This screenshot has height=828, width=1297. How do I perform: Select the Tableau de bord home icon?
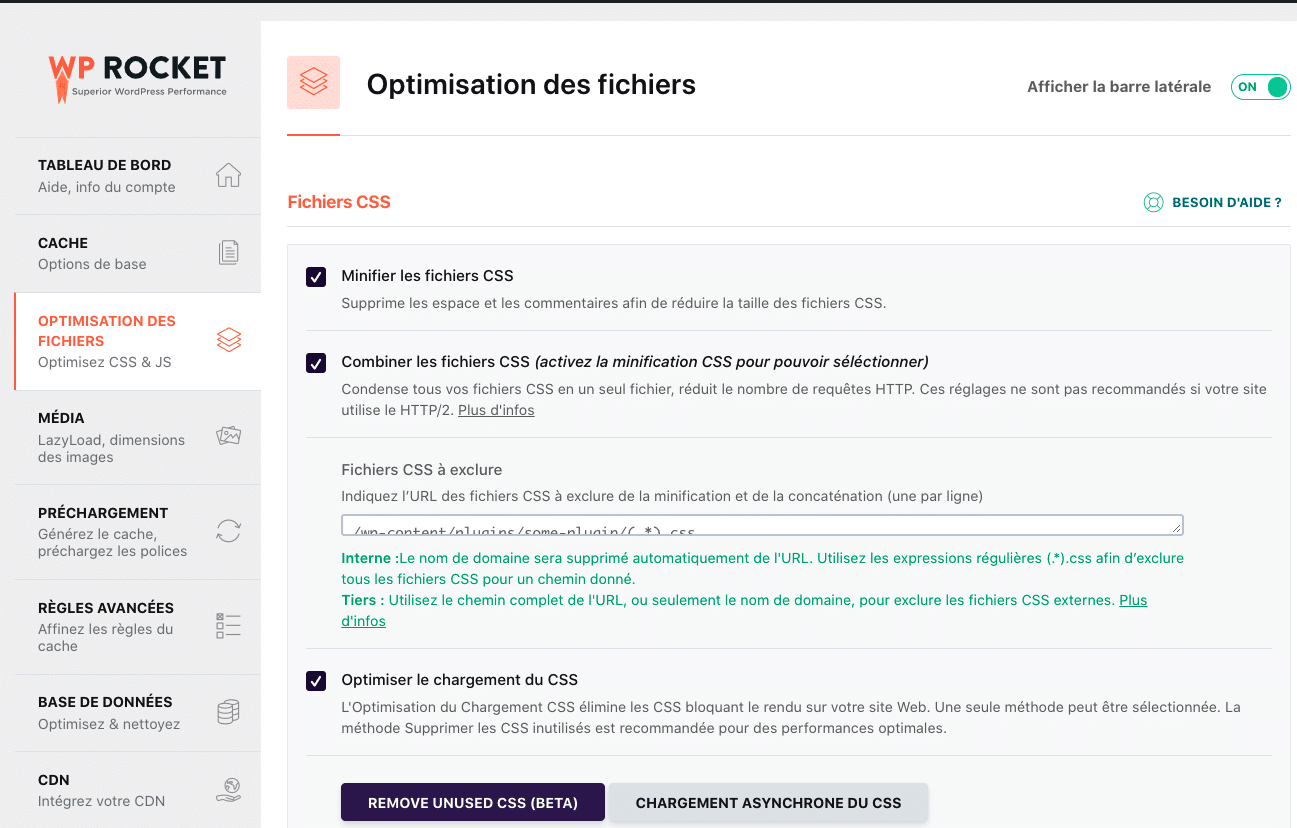coord(228,174)
